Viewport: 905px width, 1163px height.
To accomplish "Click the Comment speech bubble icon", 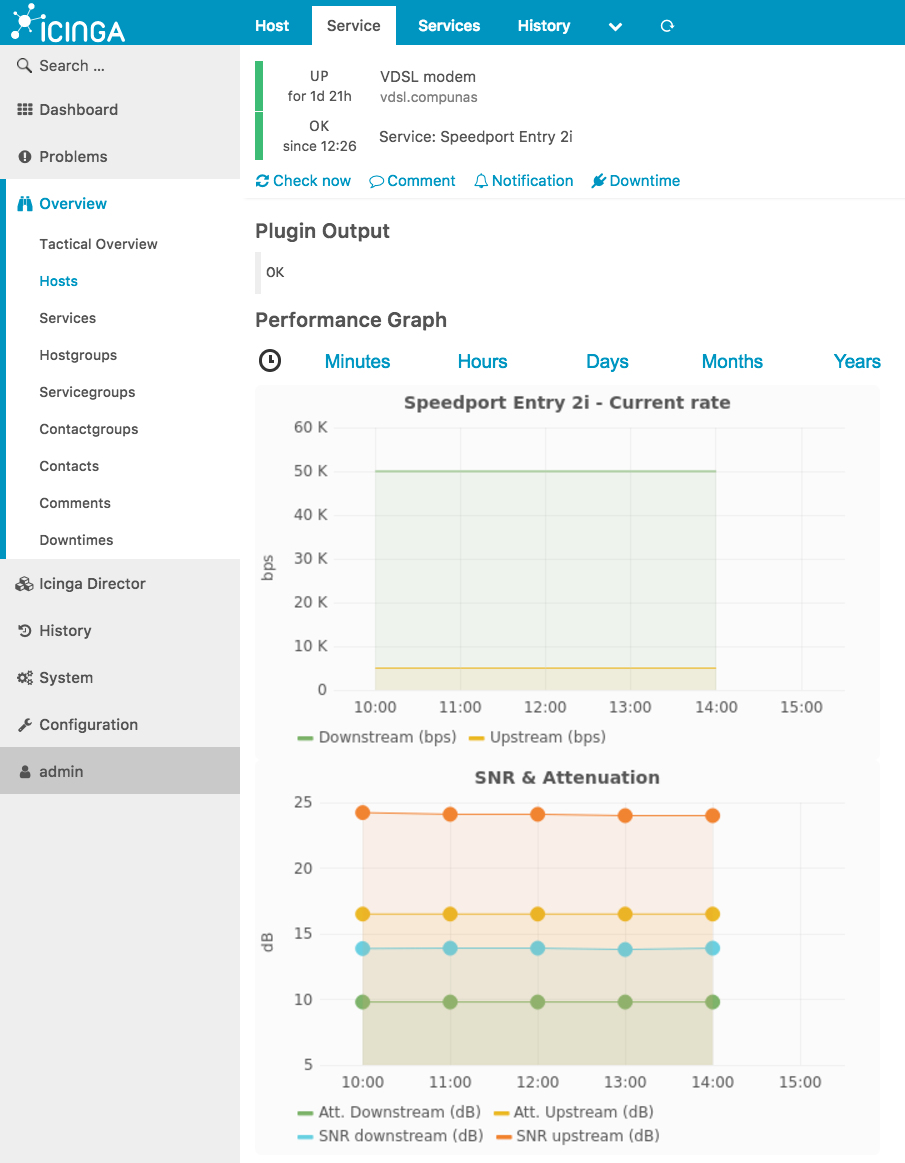I will pyautogui.click(x=376, y=182).
